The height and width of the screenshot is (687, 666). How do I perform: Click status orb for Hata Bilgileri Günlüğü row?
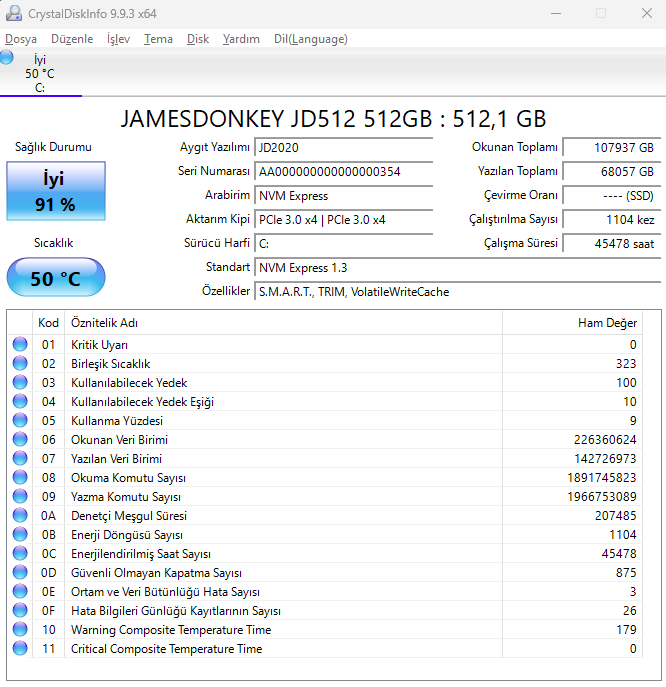pos(20,610)
